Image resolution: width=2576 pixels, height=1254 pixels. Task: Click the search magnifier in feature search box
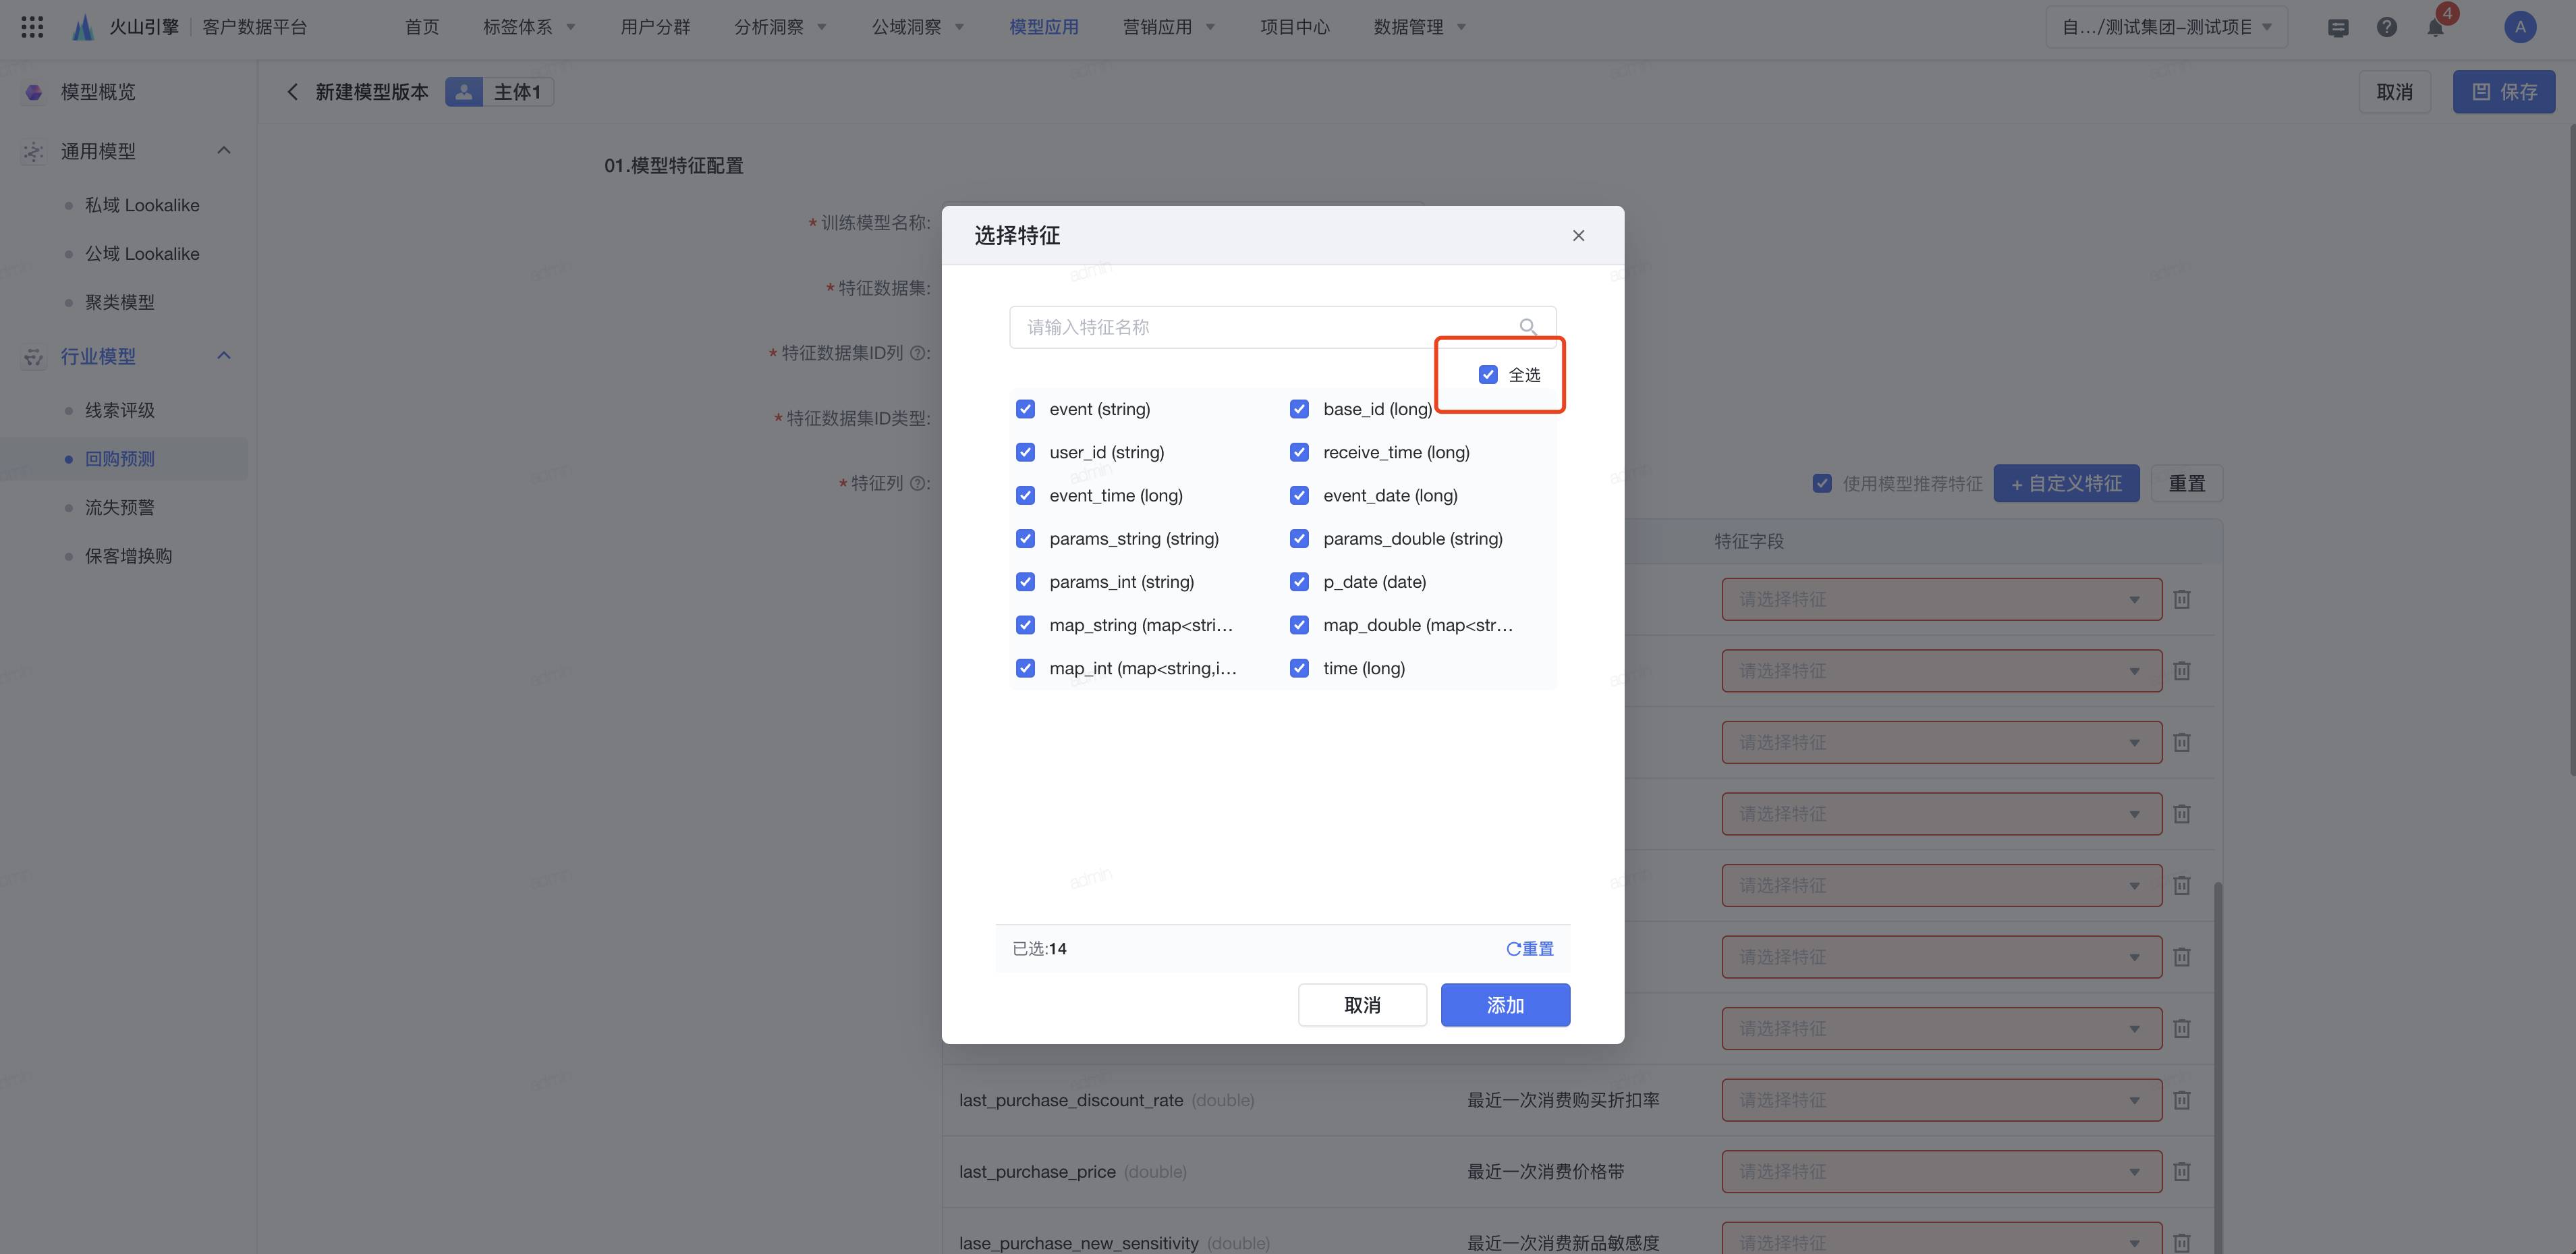pyautogui.click(x=1527, y=327)
